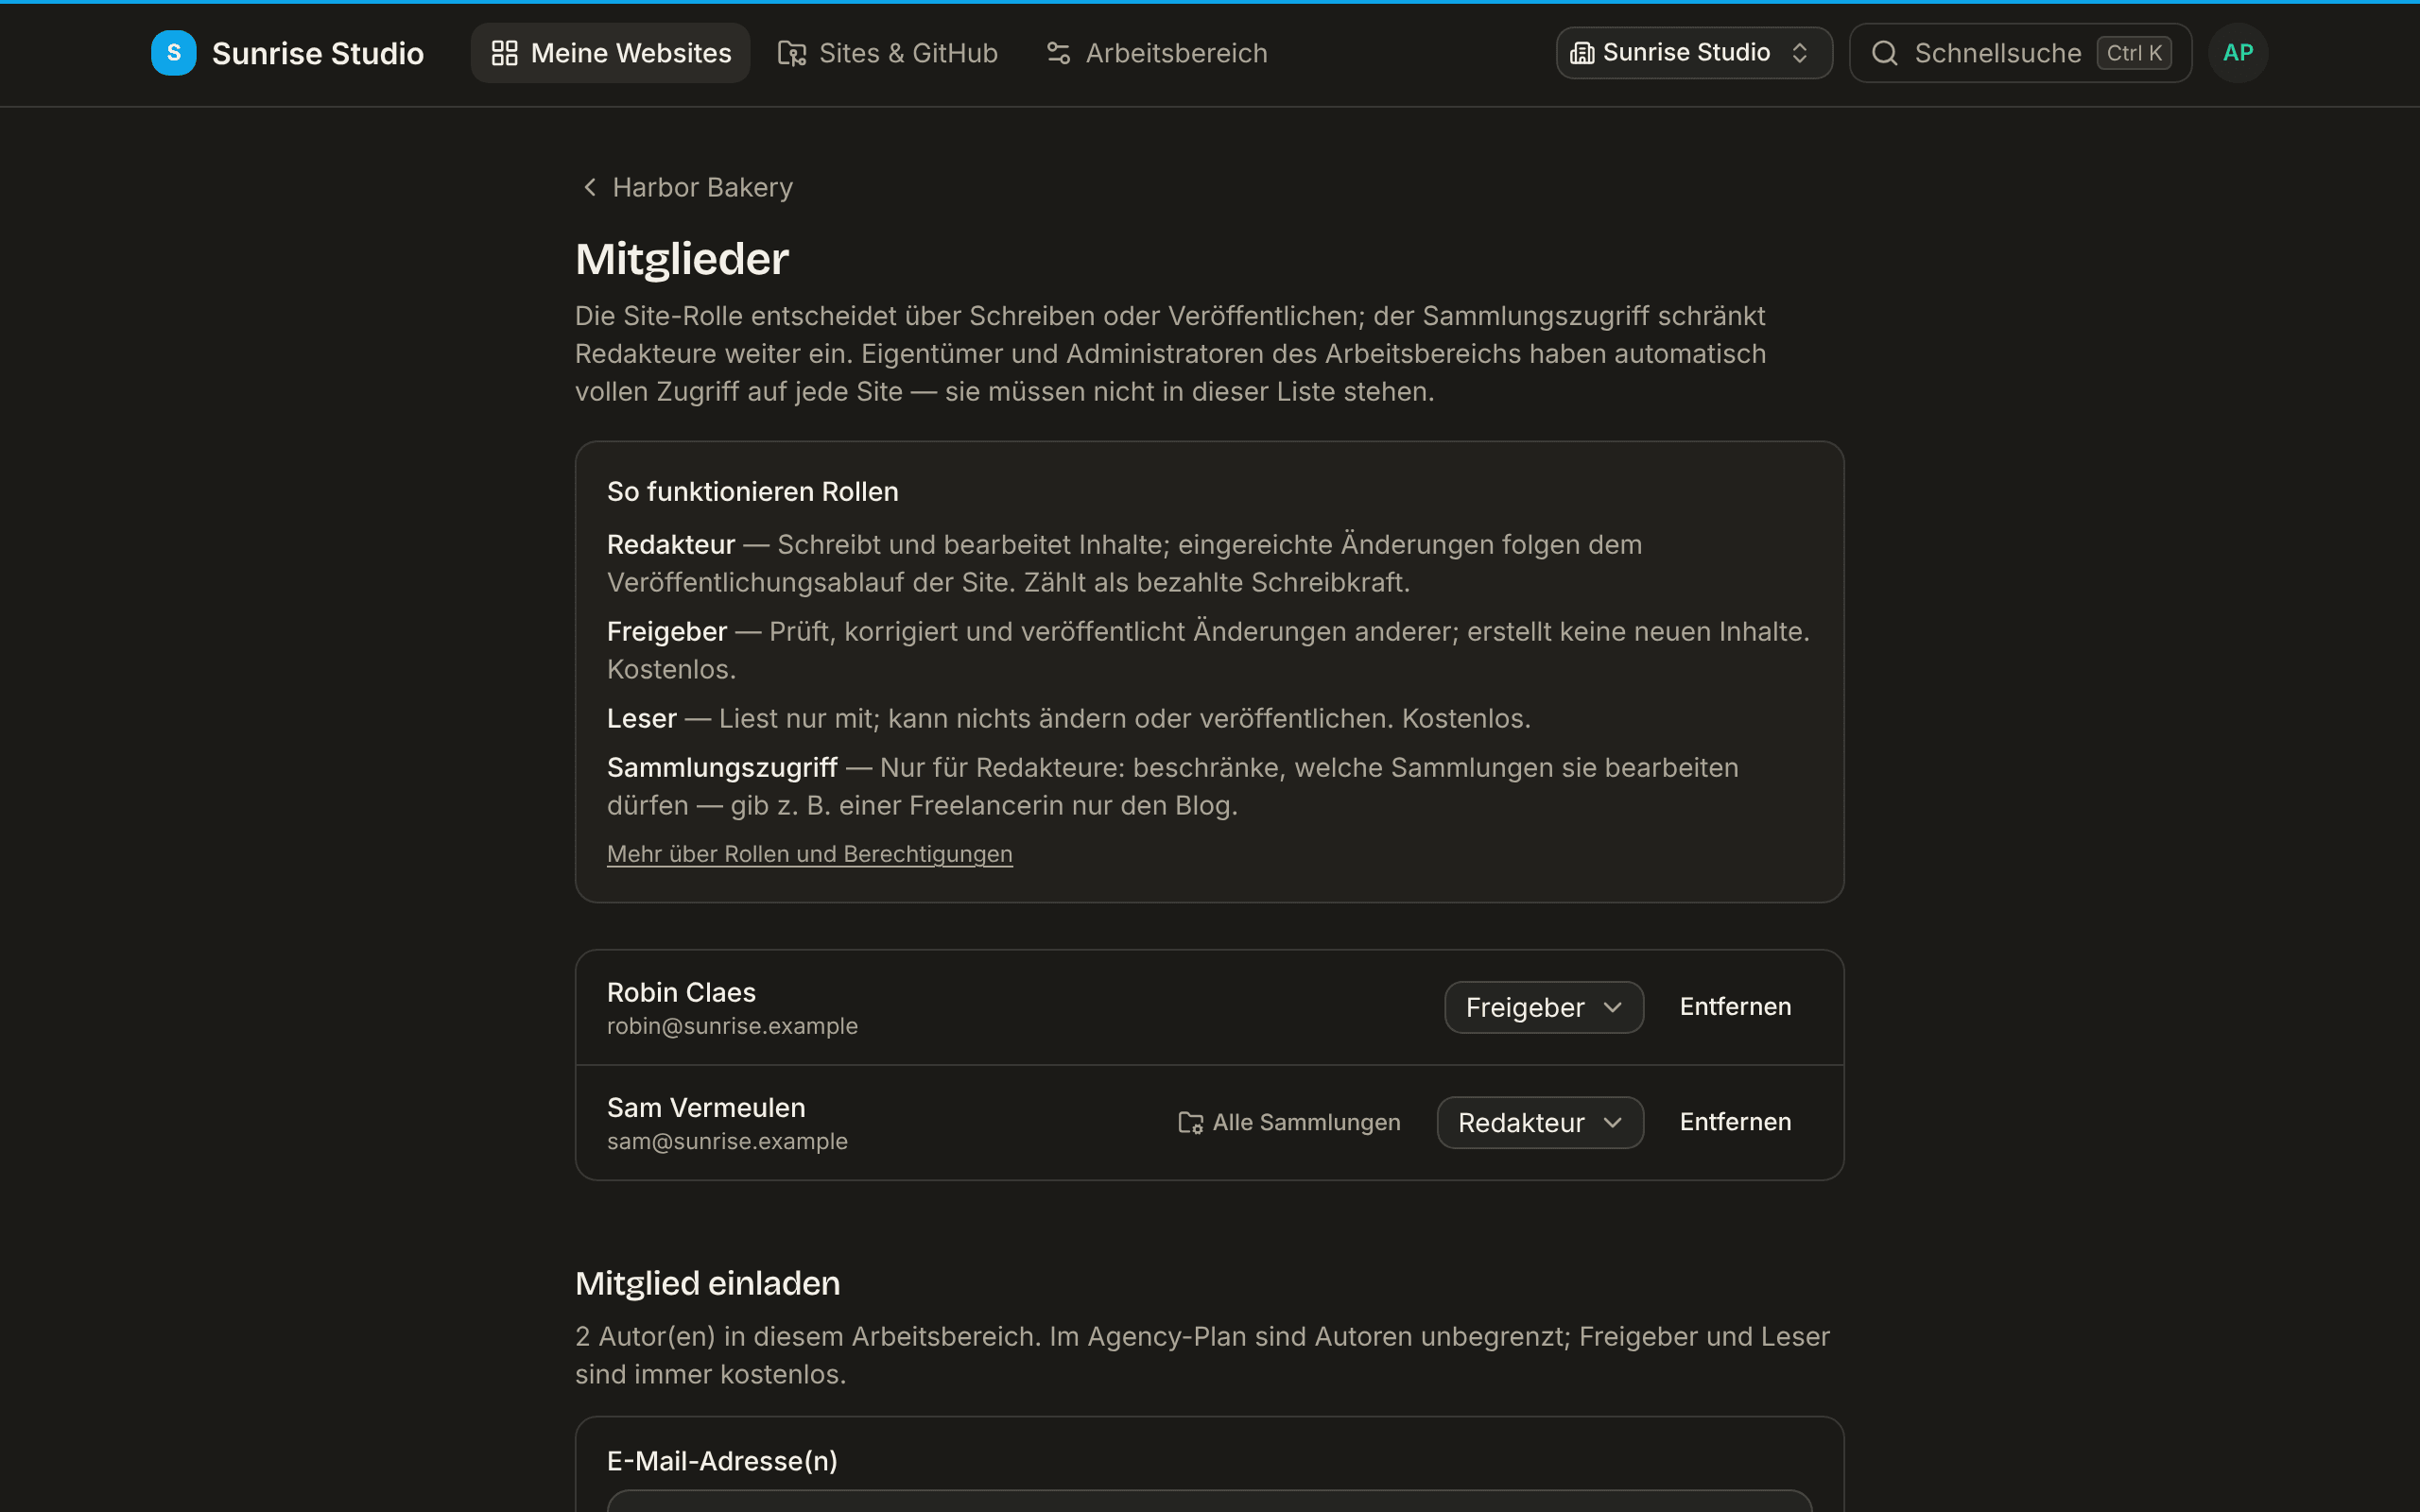Remove Sam Vermeulen via Entfernen
2420x1512 pixels.
[1735, 1122]
